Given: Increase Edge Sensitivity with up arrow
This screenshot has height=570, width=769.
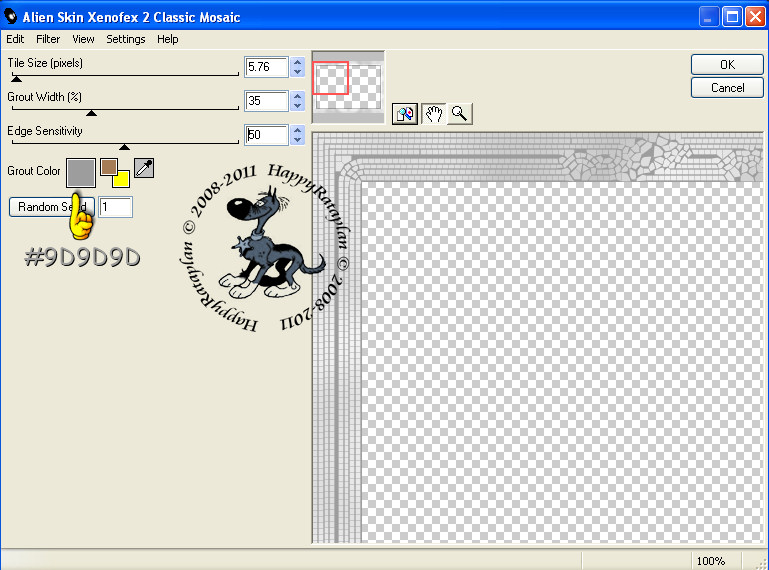Looking at the screenshot, I should (x=297, y=130).
